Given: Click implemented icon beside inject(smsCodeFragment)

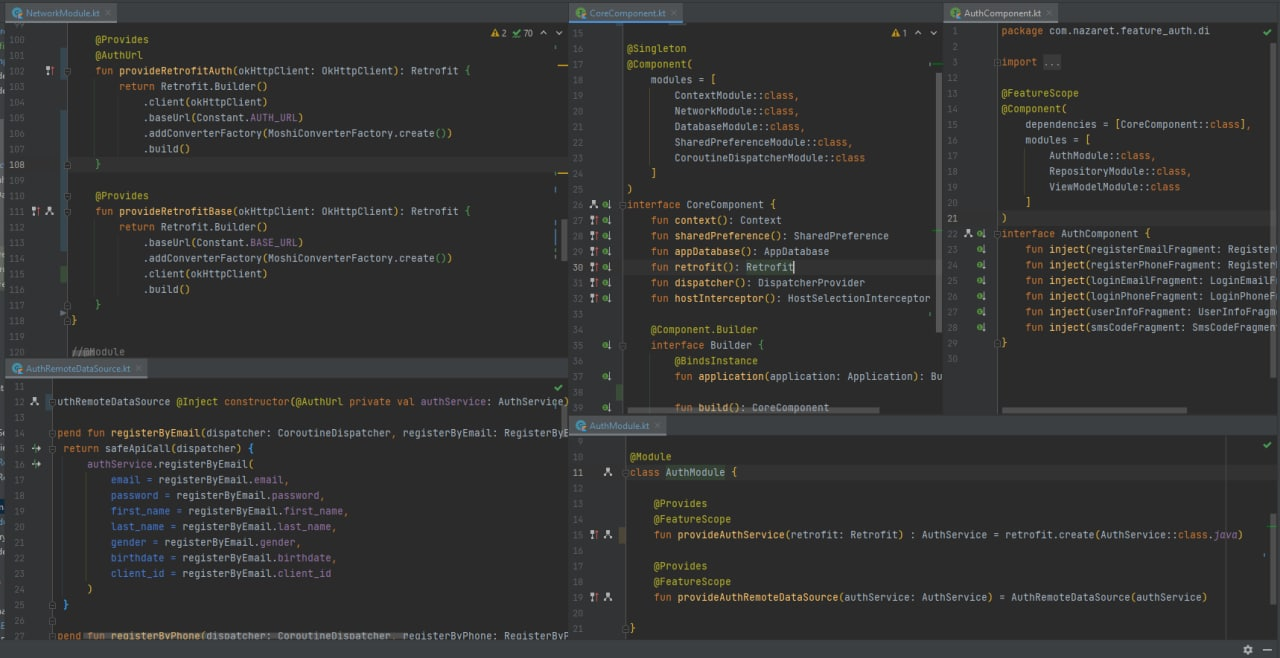Looking at the screenshot, I should (x=980, y=327).
